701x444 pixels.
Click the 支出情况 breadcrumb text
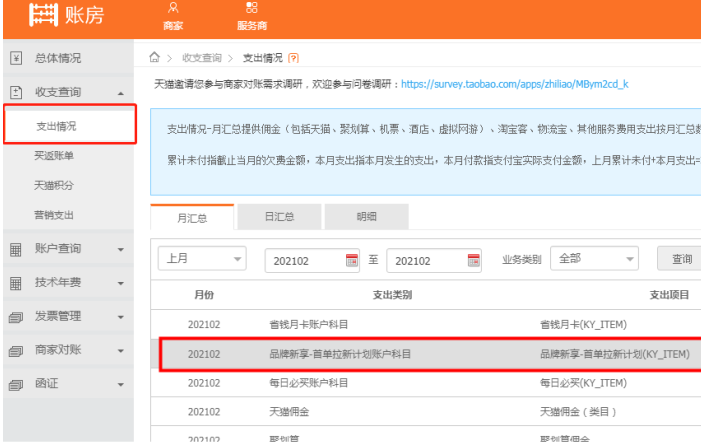point(262,58)
